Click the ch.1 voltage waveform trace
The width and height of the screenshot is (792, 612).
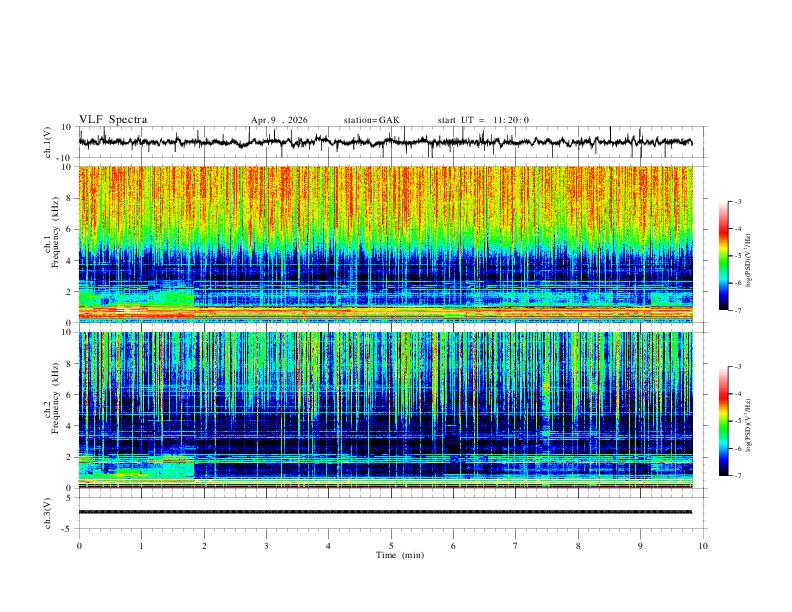[x=385, y=142]
